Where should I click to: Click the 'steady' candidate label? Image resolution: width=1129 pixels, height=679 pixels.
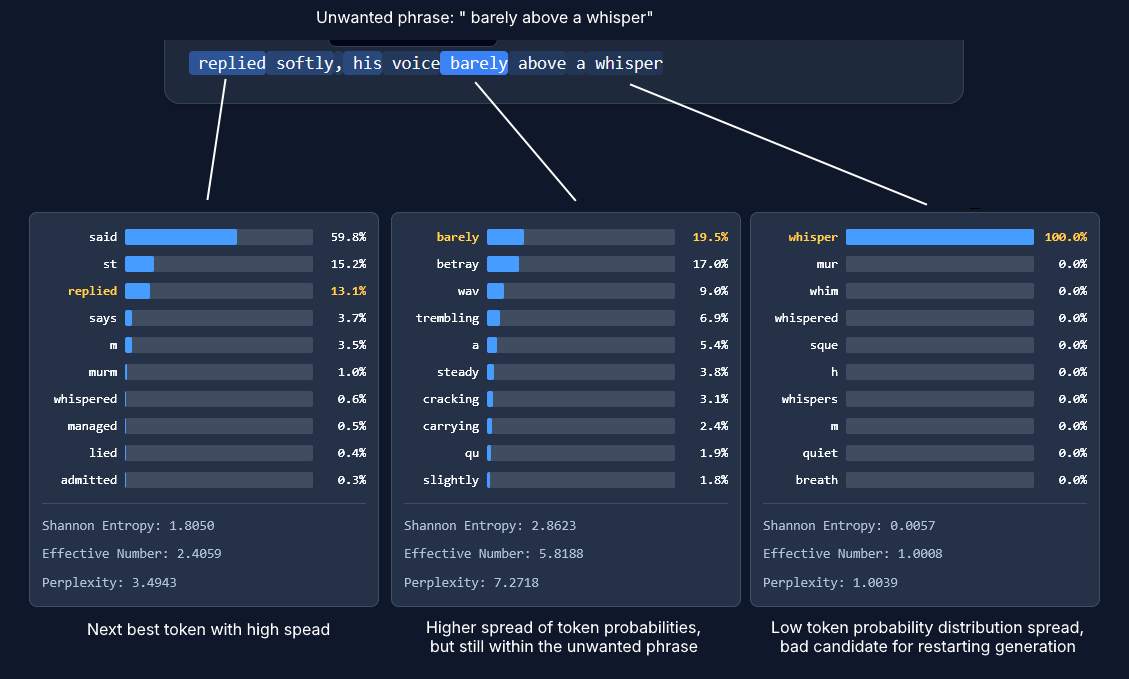pos(458,372)
